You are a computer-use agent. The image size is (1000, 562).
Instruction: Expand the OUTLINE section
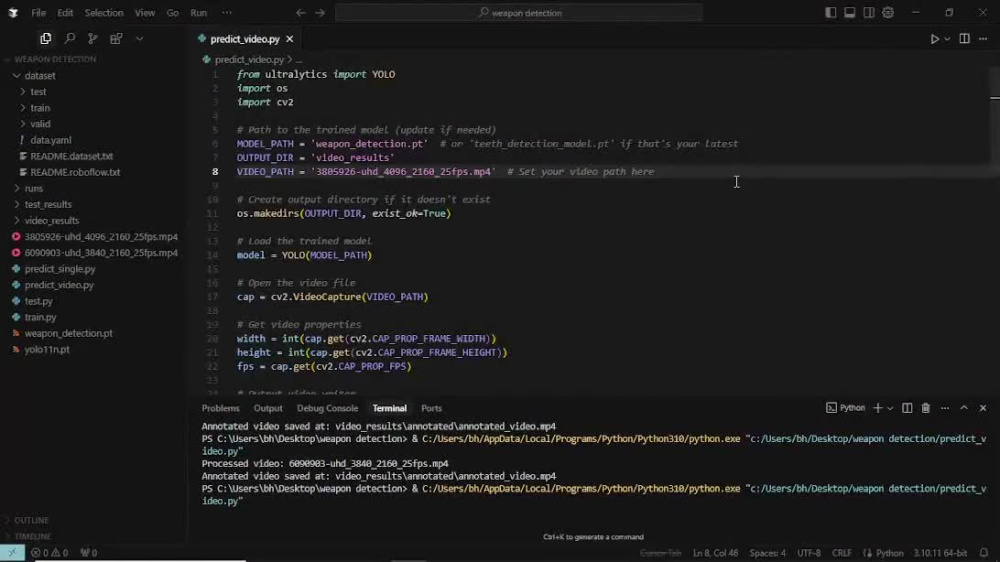[94, 520]
